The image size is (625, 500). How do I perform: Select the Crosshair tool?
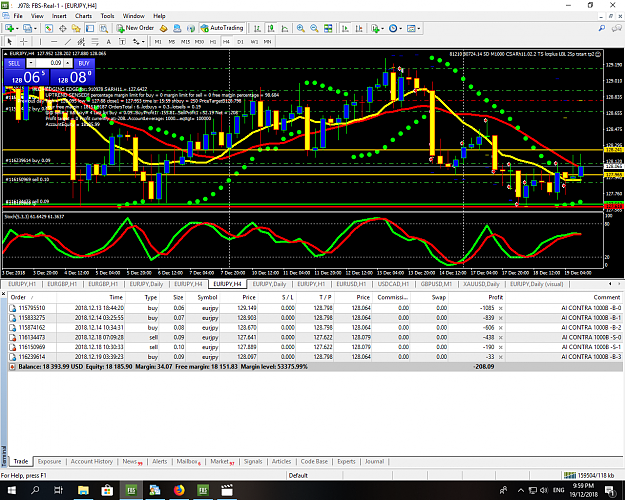pyautogui.click(x=24, y=41)
